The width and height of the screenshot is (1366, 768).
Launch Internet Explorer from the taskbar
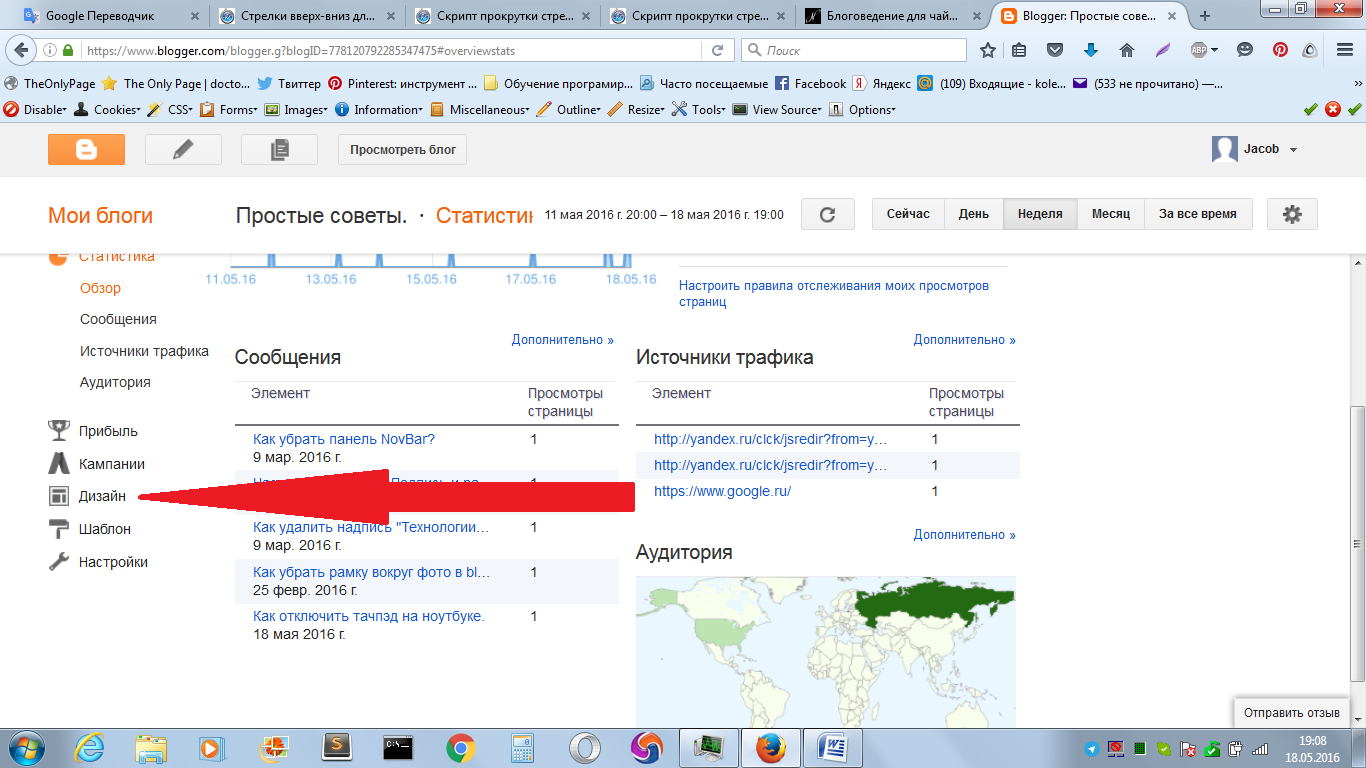coord(90,748)
